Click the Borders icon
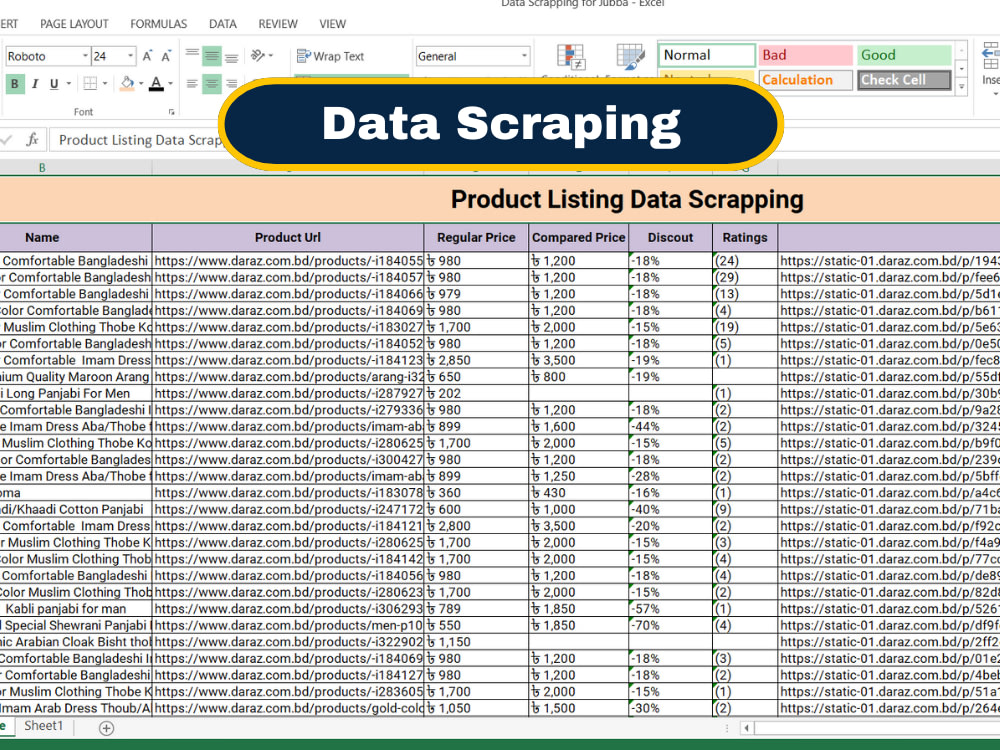Image resolution: width=1000 pixels, height=750 pixels. (91, 84)
